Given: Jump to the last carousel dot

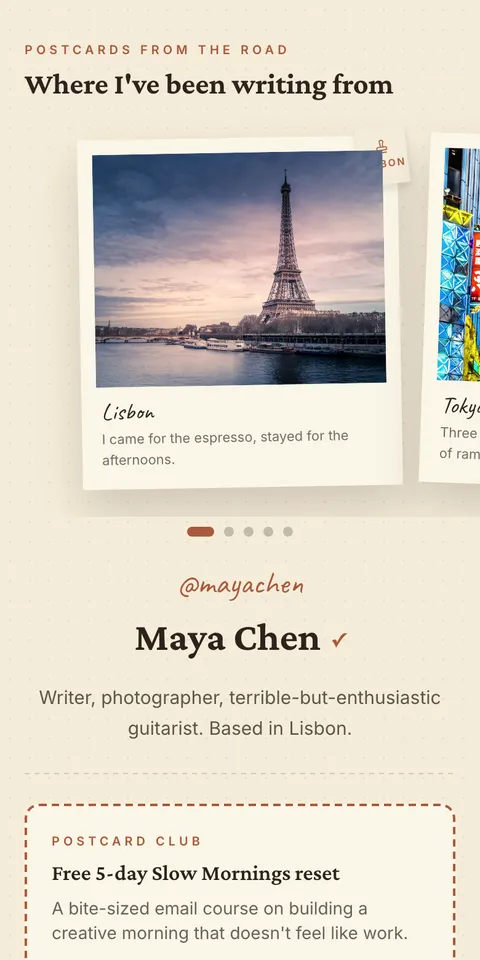Looking at the screenshot, I should pos(288,531).
